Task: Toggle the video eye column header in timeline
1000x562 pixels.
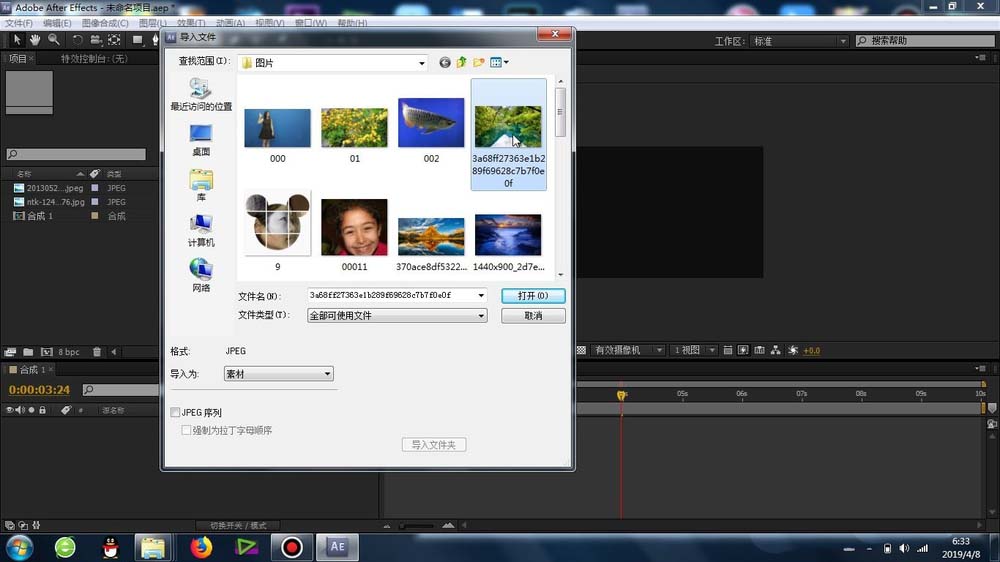Action: [9, 410]
